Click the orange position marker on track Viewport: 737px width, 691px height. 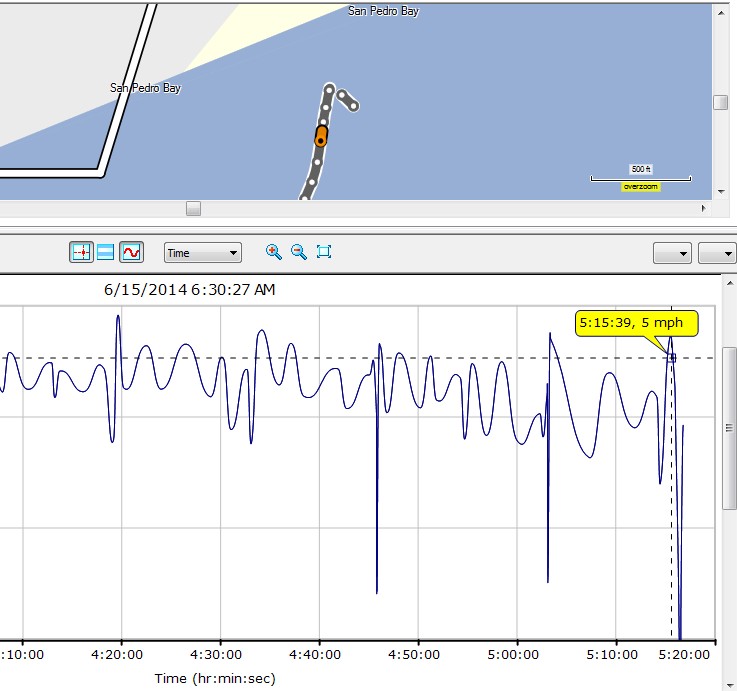[321, 136]
